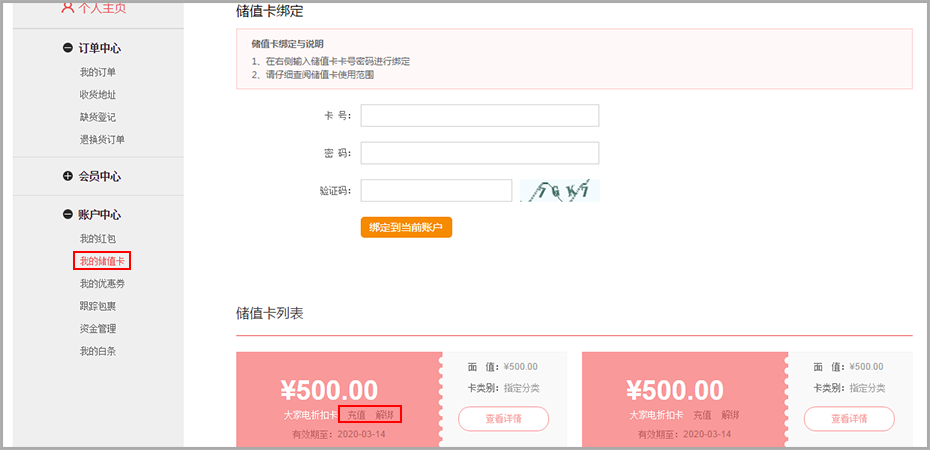This screenshot has width=930, height=450.
Task: Focus the 验证码 input field
Action: point(436,190)
